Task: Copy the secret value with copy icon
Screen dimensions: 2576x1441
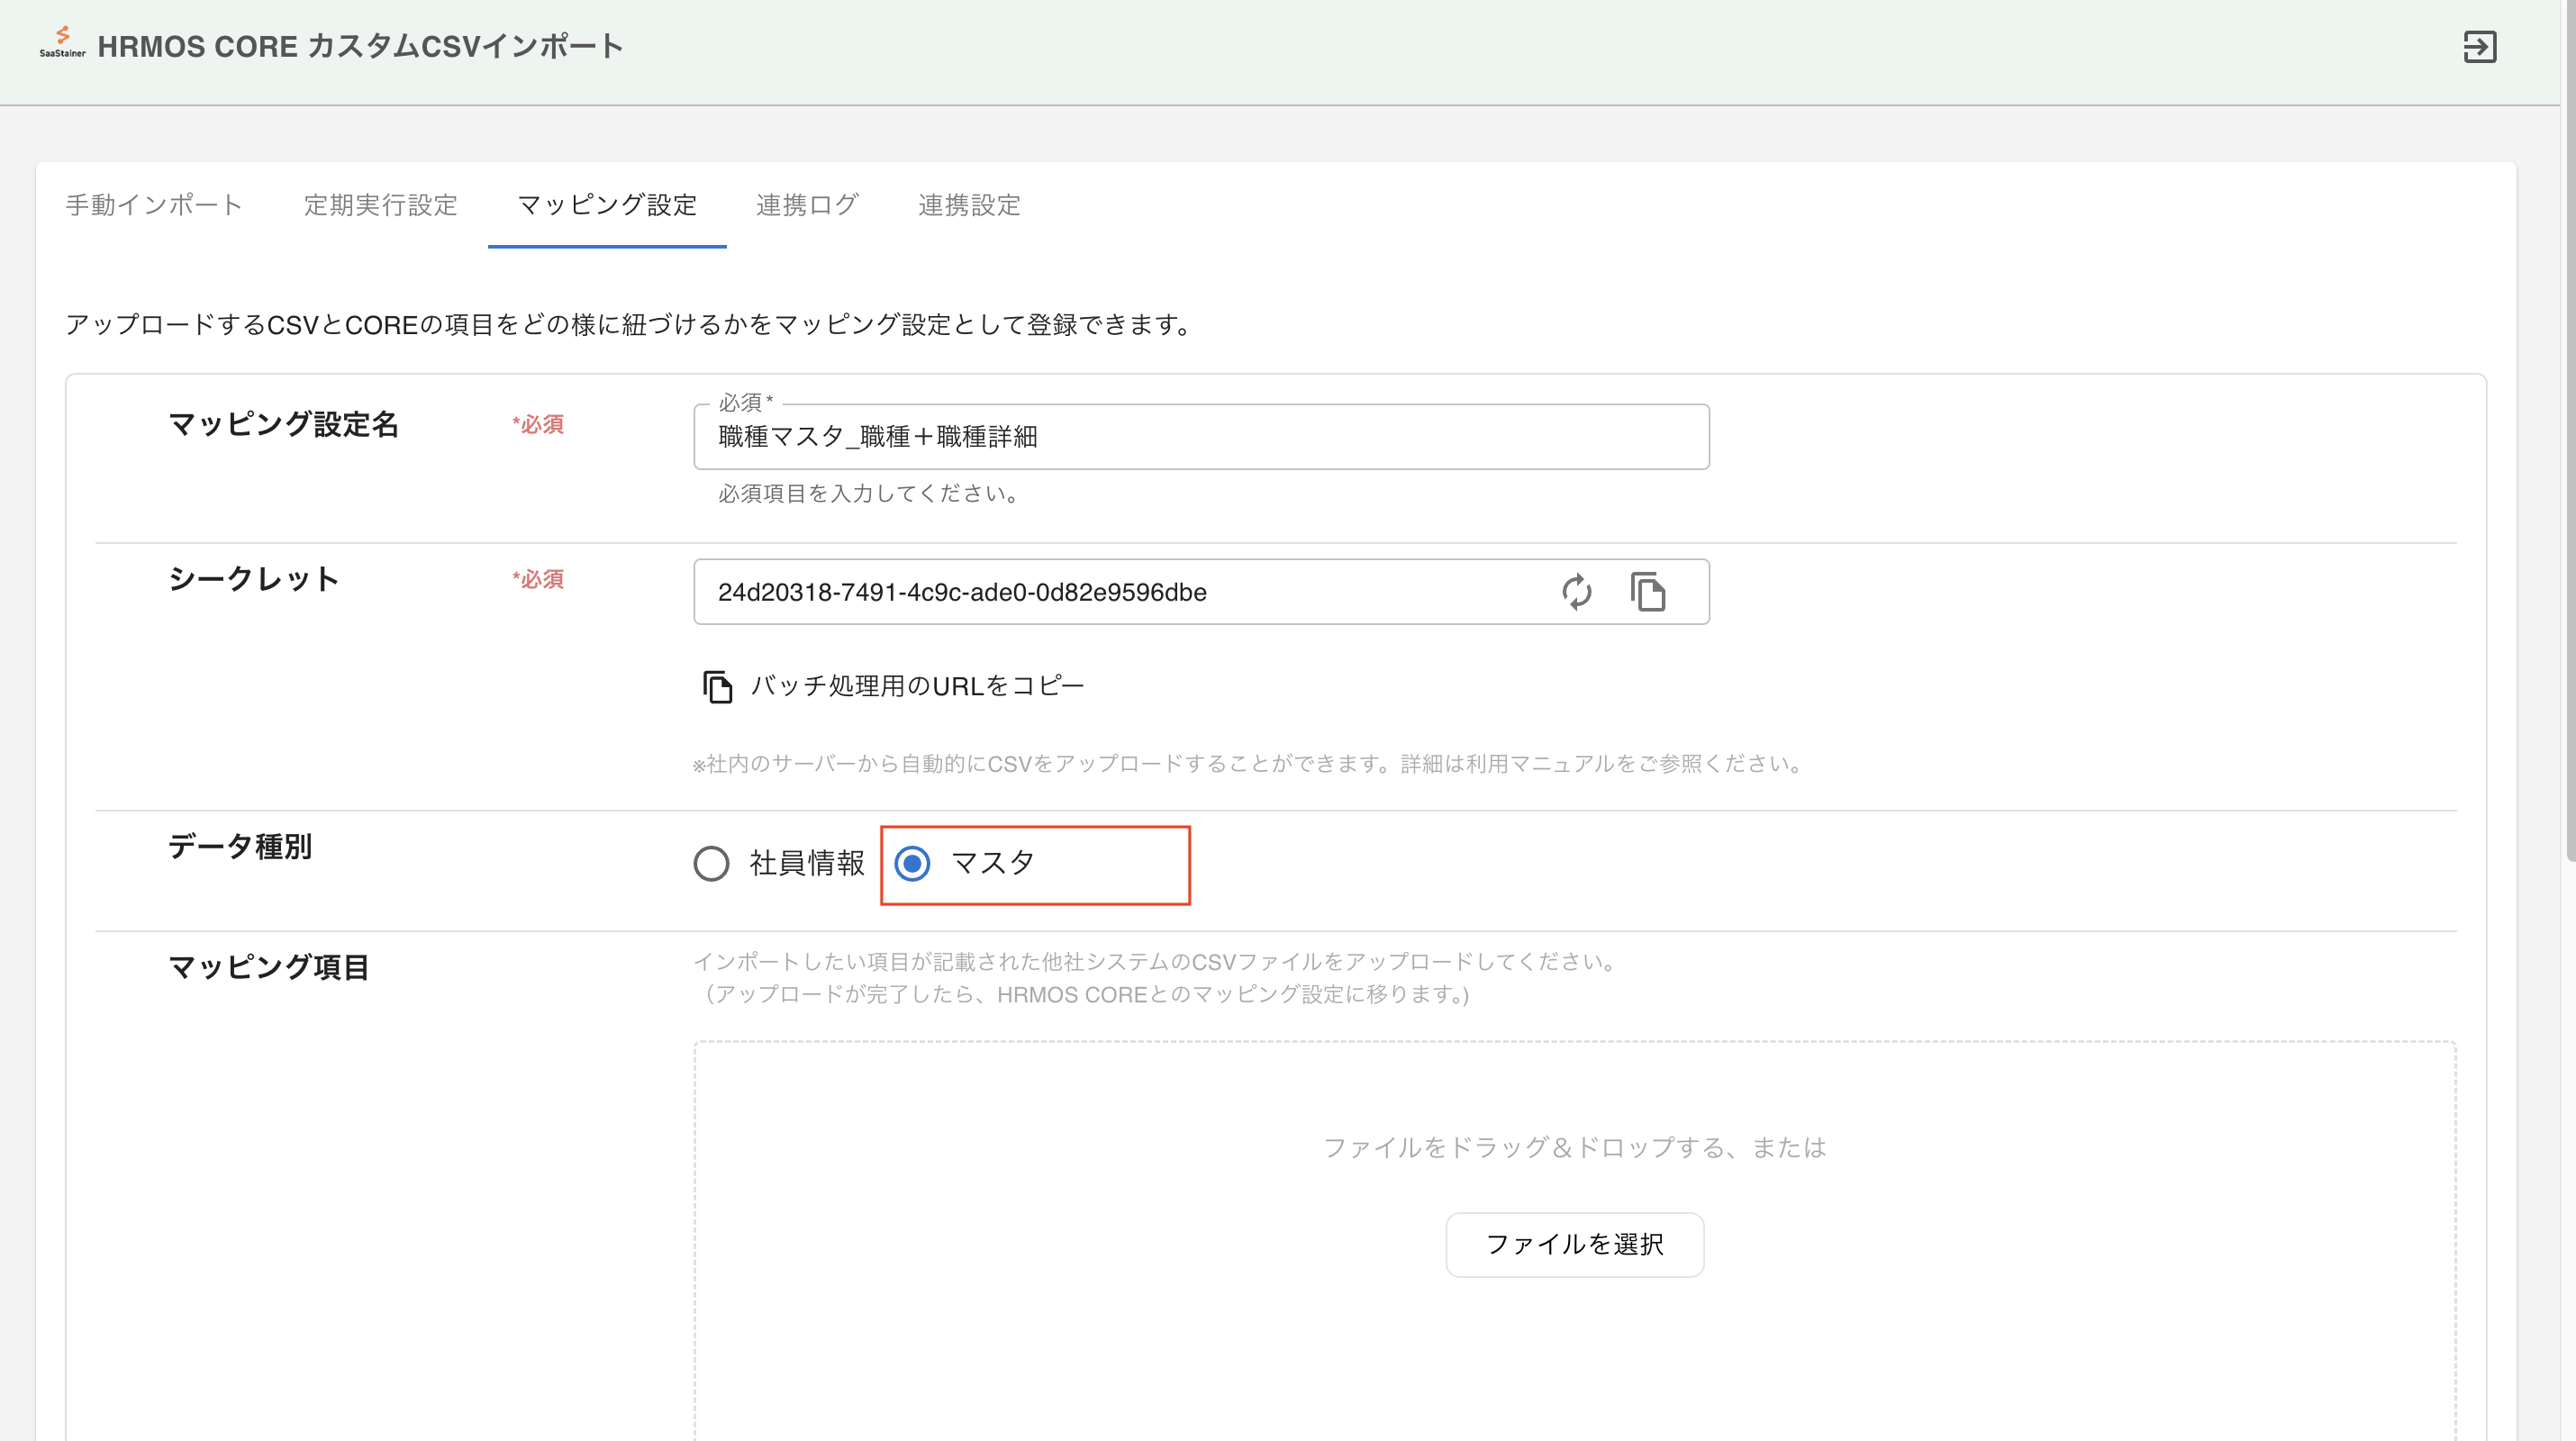Action: [1647, 592]
